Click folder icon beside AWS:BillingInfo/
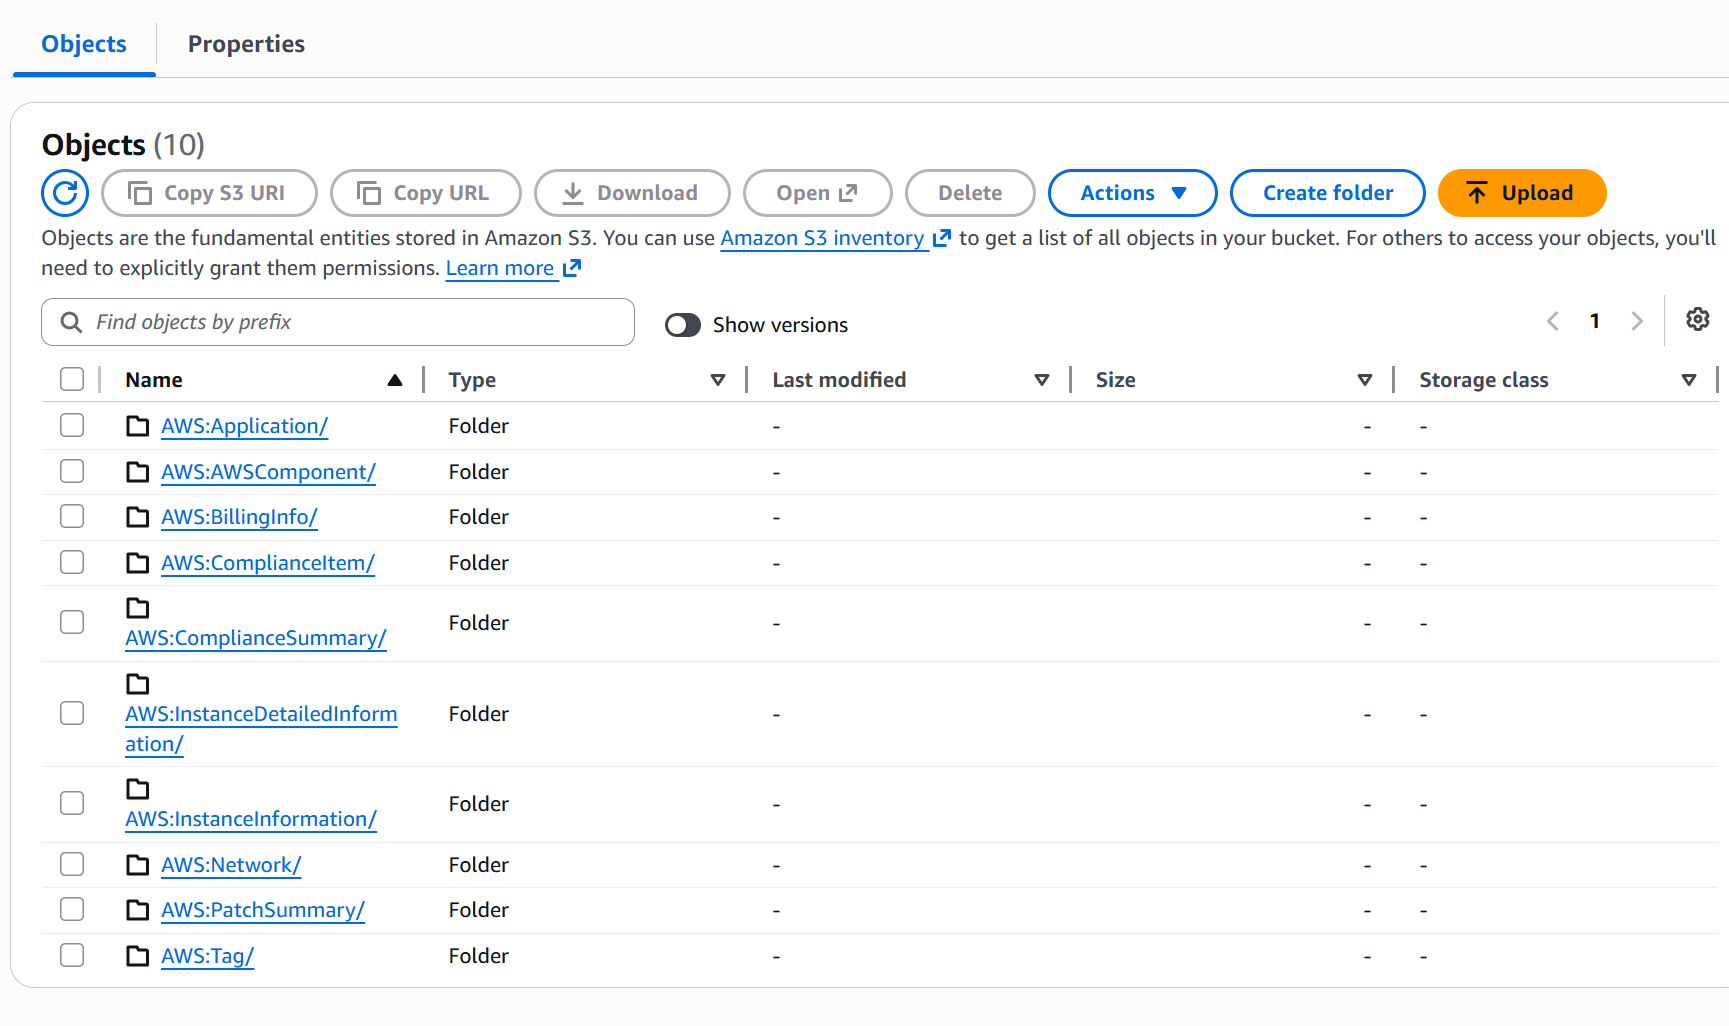This screenshot has height=1026, width=1729. click(138, 517)
